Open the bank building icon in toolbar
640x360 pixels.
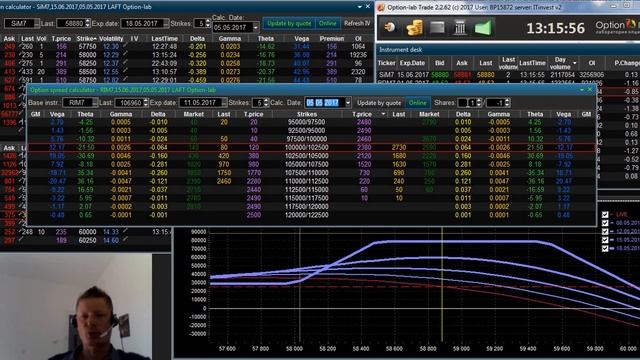pos(460,28)
